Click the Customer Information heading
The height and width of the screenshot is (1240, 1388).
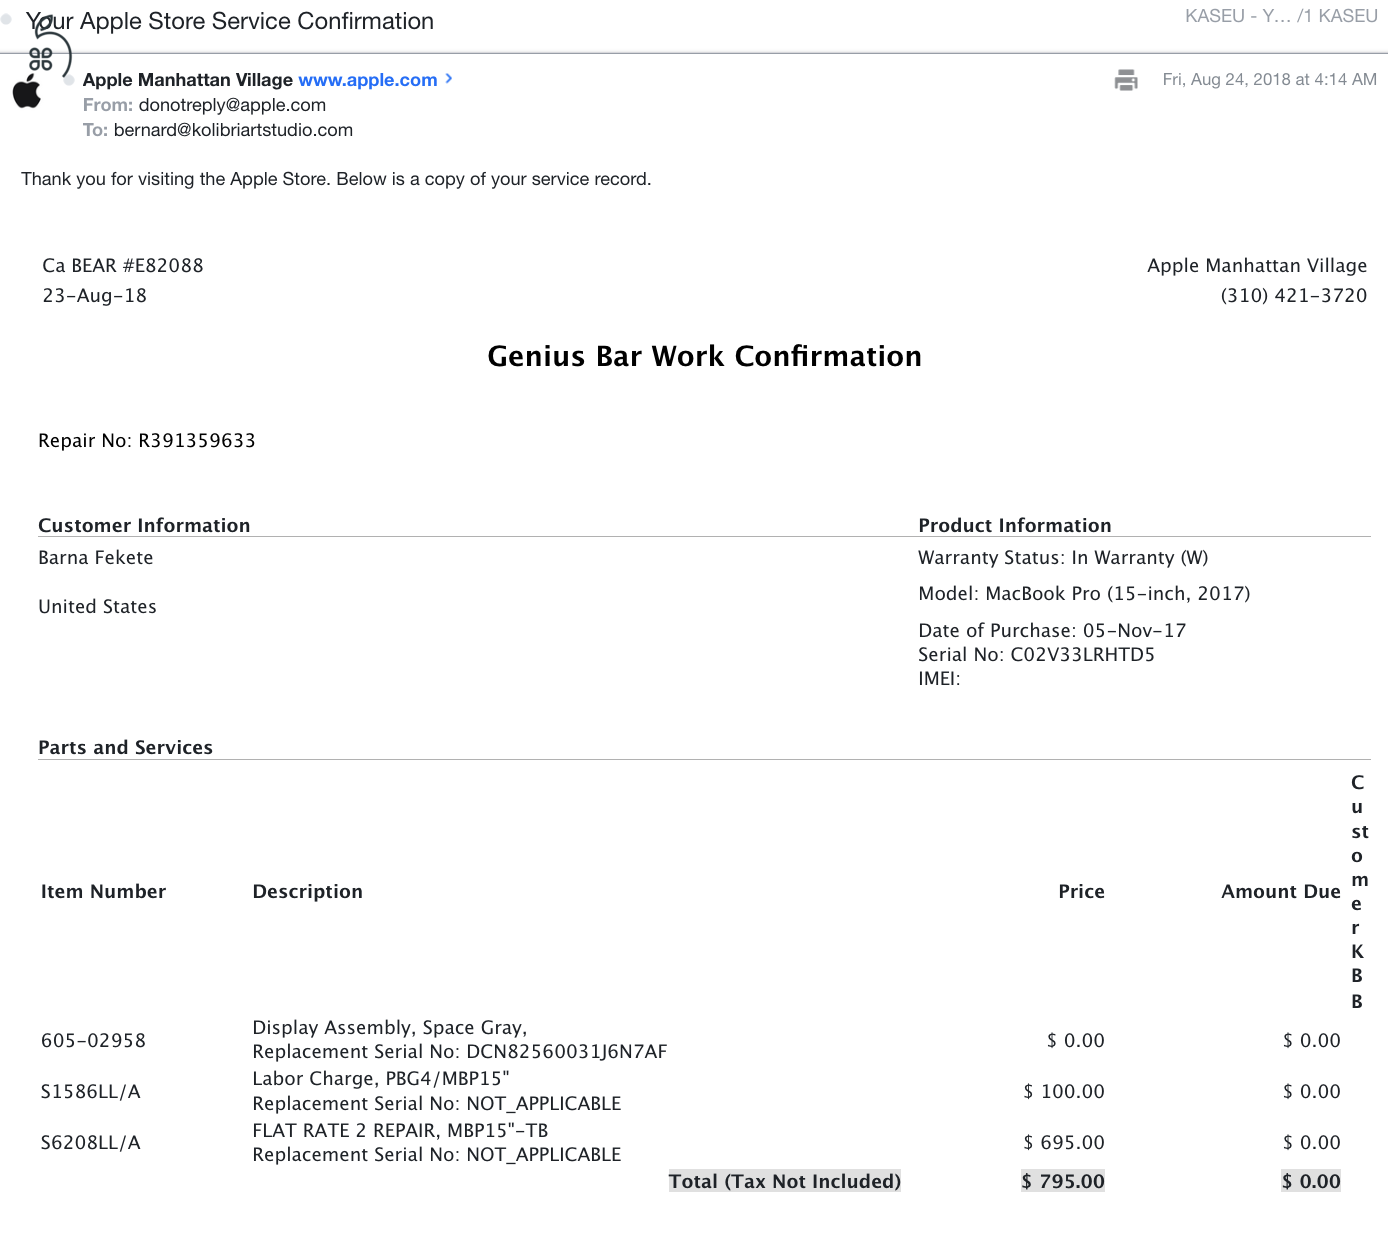pos(144,526)
